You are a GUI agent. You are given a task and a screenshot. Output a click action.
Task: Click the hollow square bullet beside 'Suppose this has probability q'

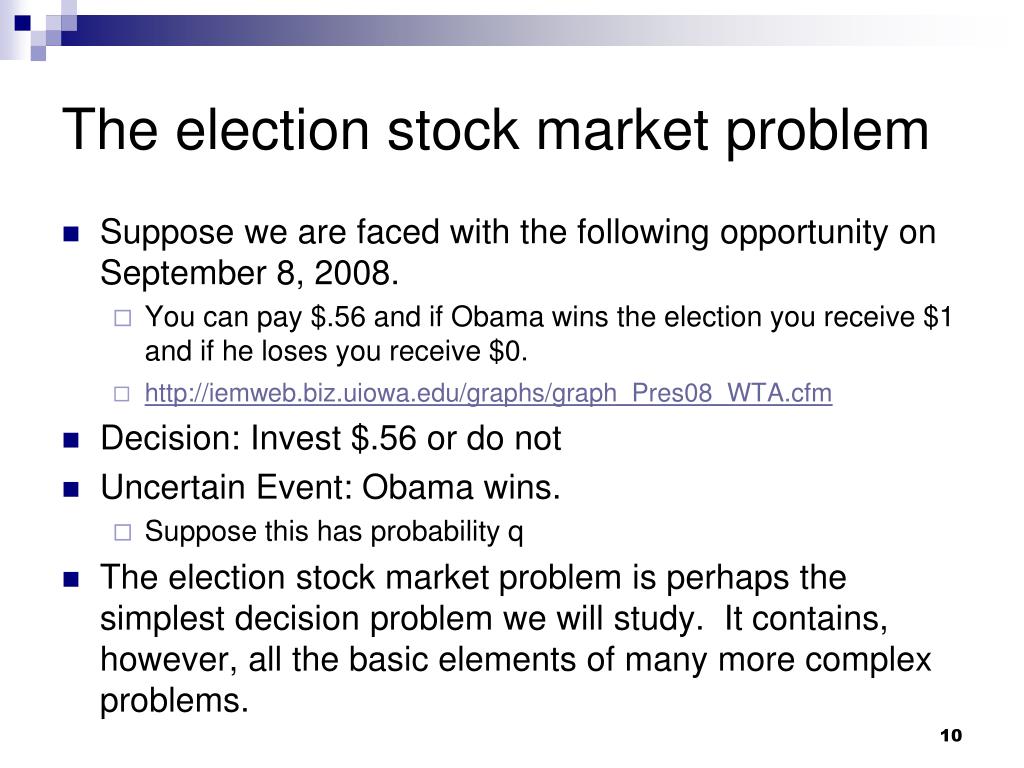coord(123,532)
